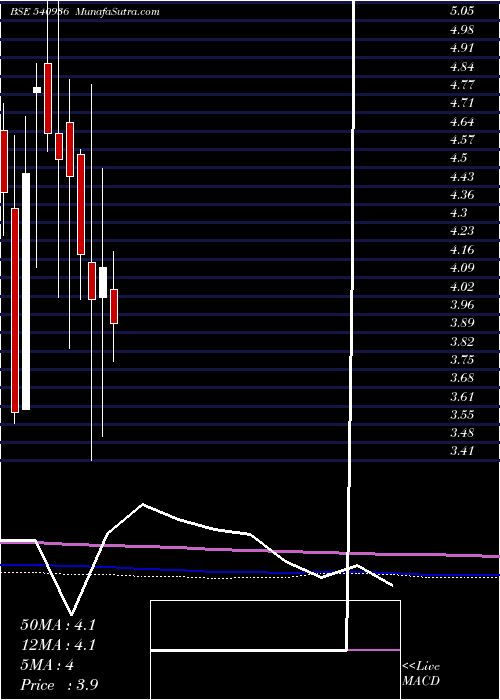This screenshot has height=700, width=500.
Task: Select the 4.16 price axis label
Action: [462, 250]
